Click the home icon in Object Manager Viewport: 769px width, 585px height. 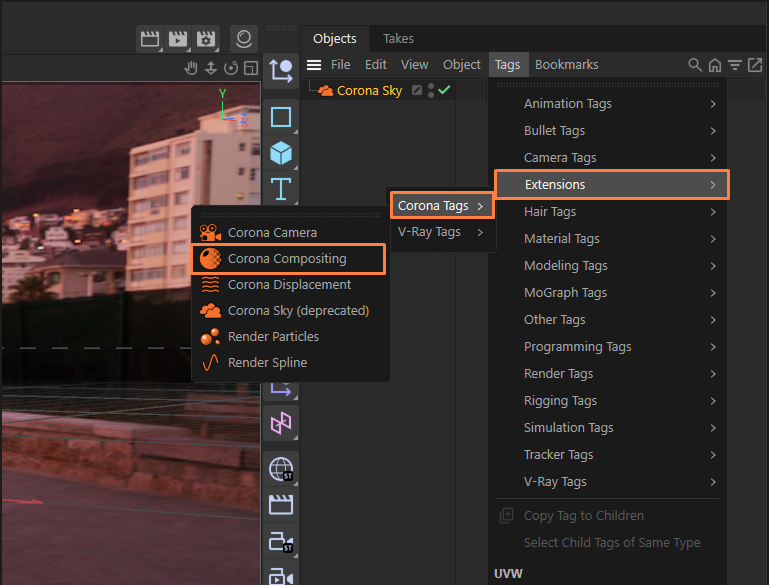715,65
